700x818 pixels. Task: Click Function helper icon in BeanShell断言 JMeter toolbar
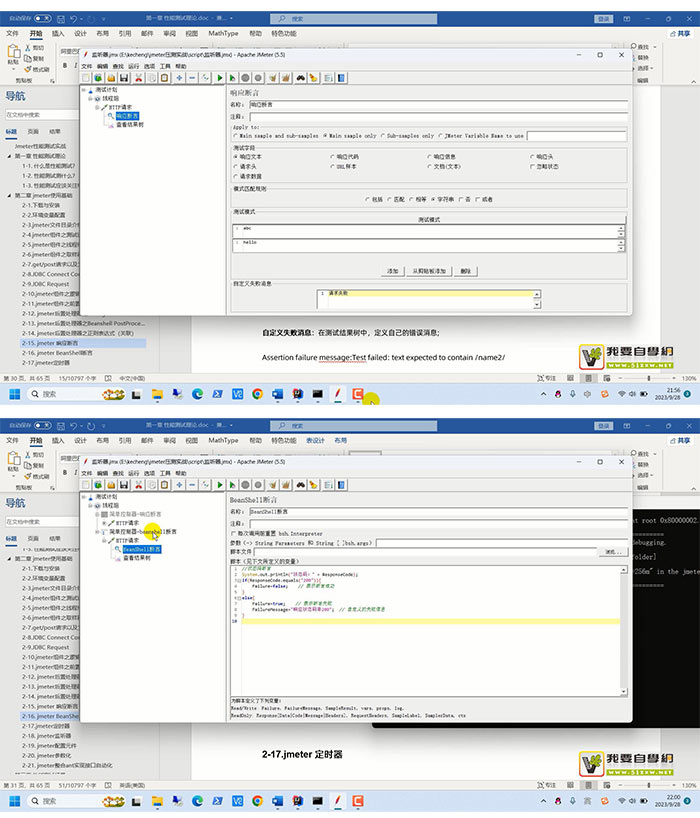pos(328,485)
